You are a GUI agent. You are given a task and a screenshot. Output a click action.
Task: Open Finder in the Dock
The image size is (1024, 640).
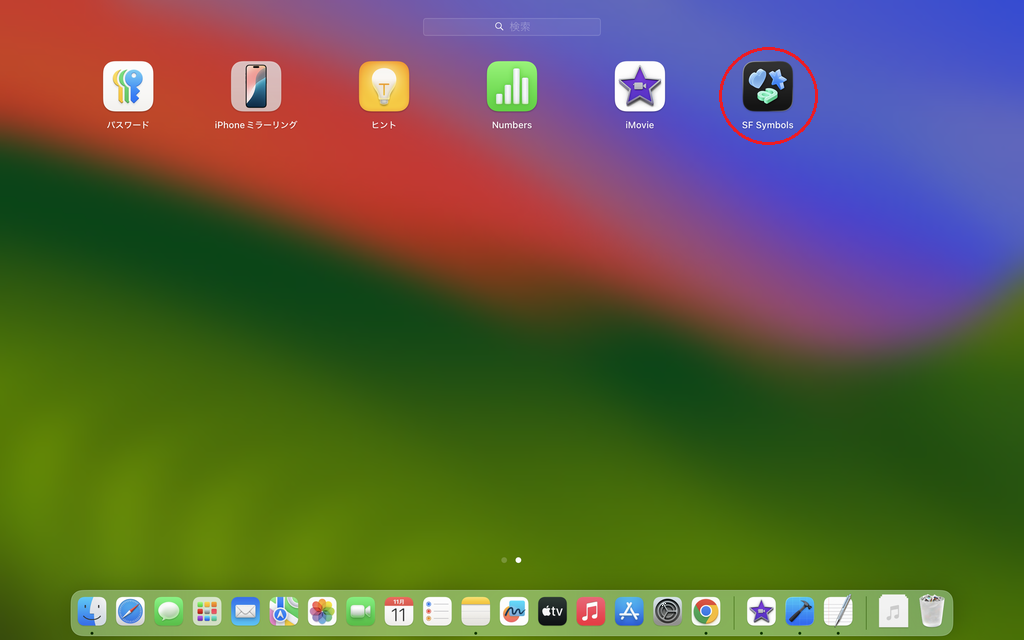[92, 611]
